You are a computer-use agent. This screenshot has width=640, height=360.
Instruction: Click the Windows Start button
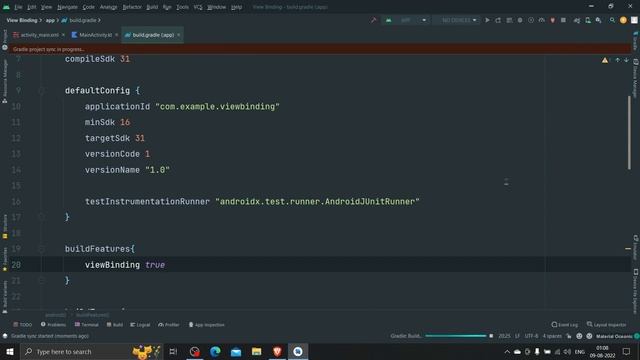coord(9,351)
